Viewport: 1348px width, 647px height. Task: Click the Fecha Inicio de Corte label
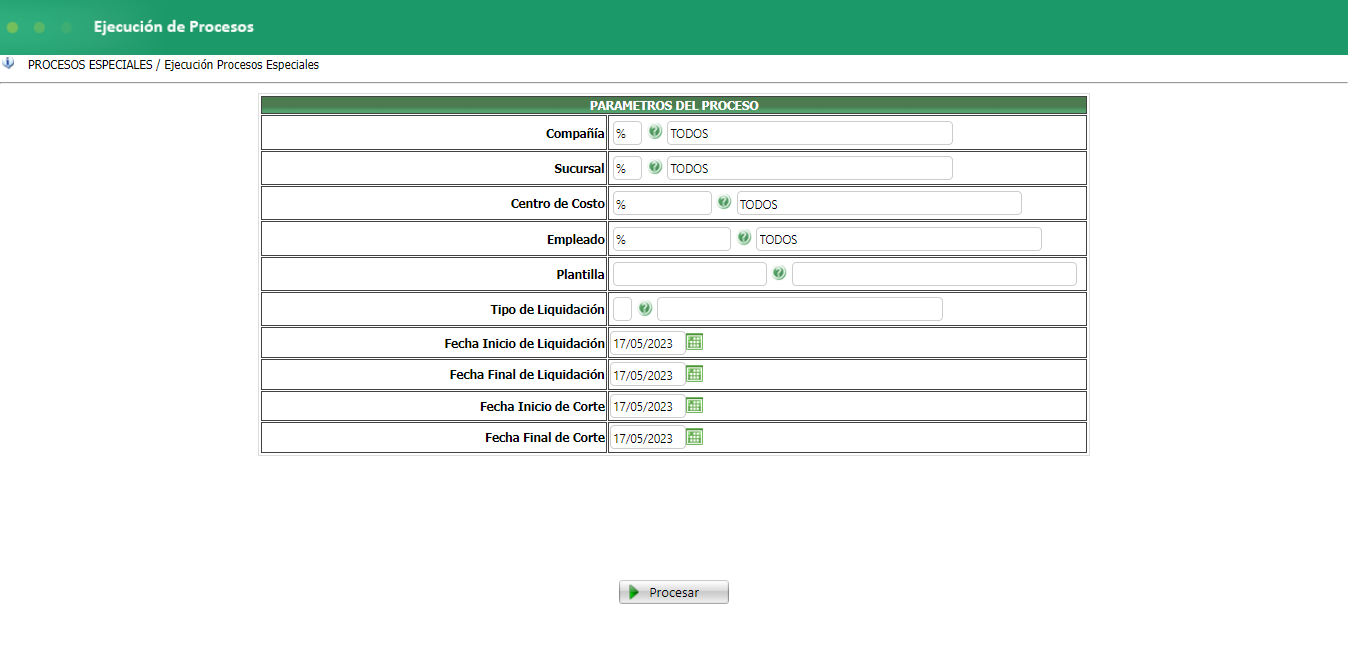(542, 406)
